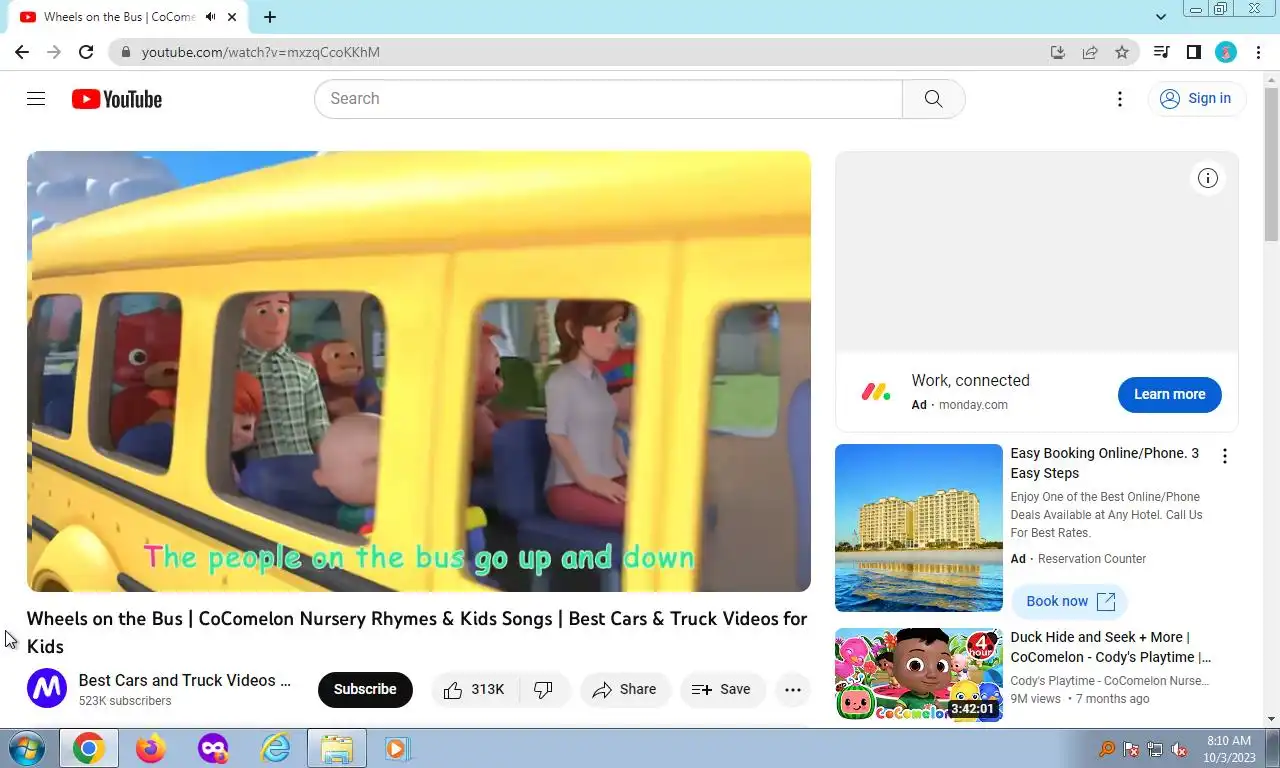Image resolution: width=1280 pixels, height=768 pixels.
Task: Open the Best Cars and Truck channel avatar
Action: [x=47, y=689]
